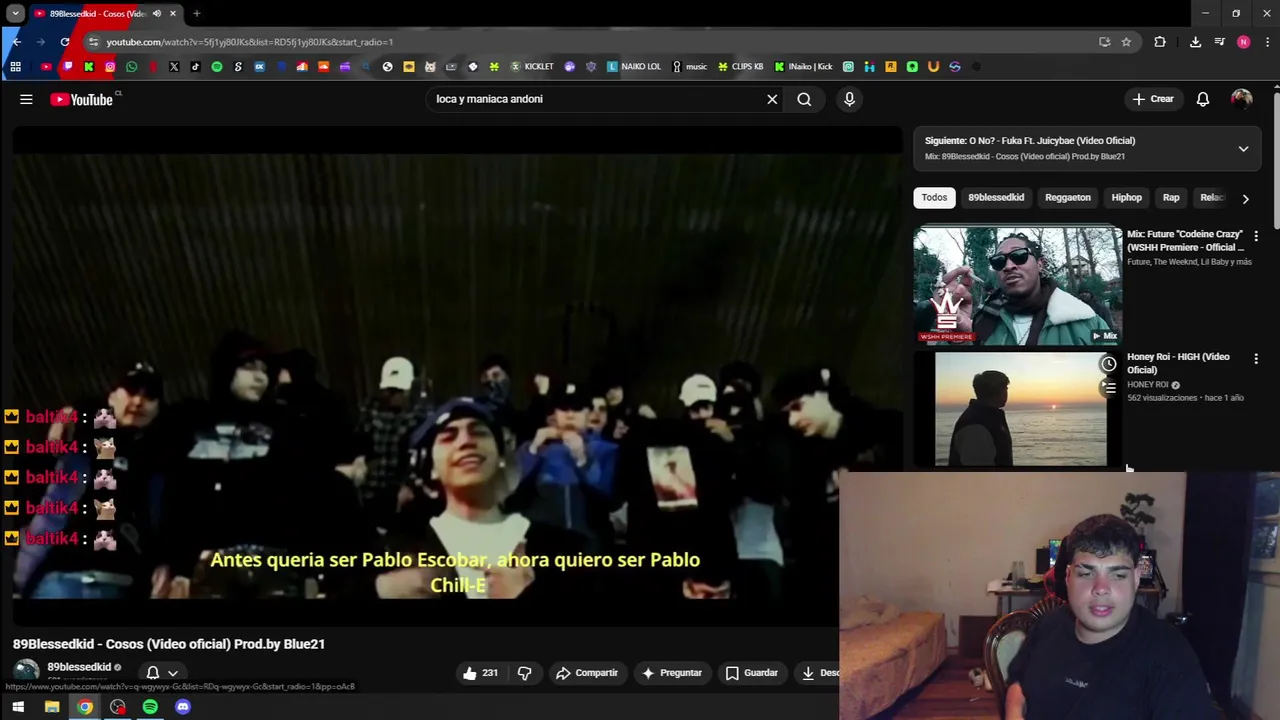1280x720 pixels.
Task: Like the video with thumbs up
Action: pos(479,673)
